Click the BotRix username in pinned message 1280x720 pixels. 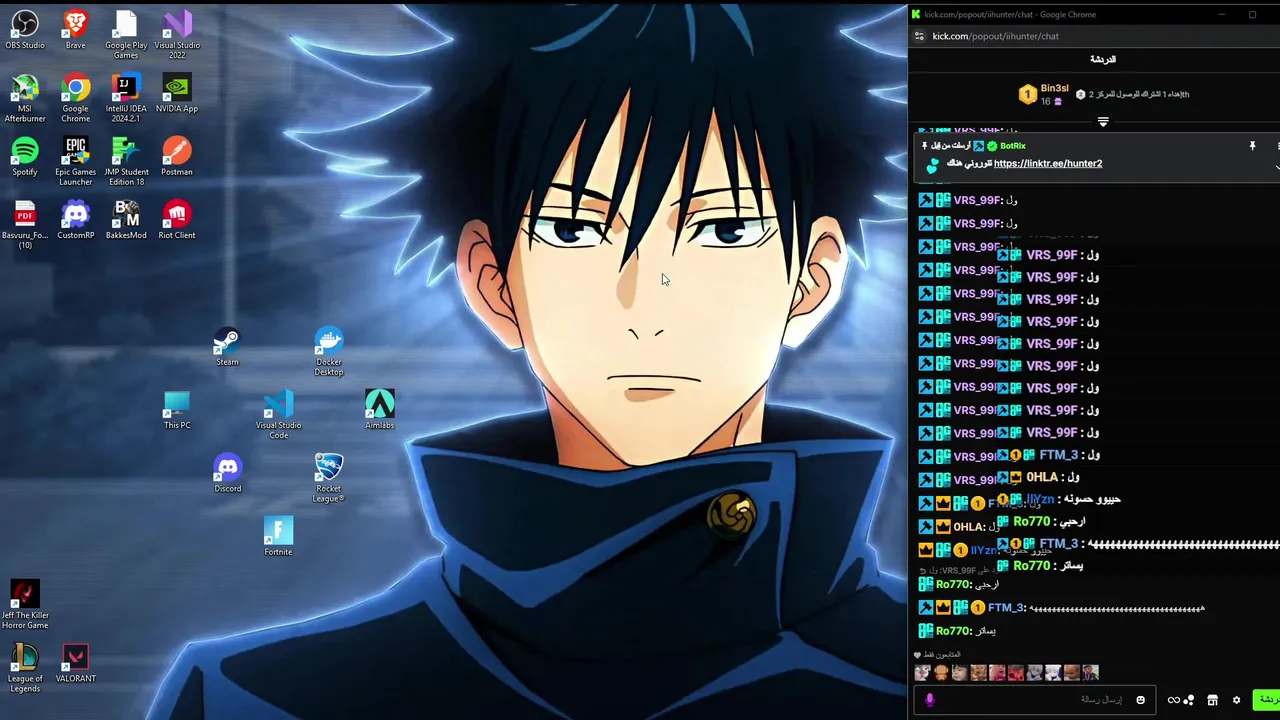coord(1012,146)
